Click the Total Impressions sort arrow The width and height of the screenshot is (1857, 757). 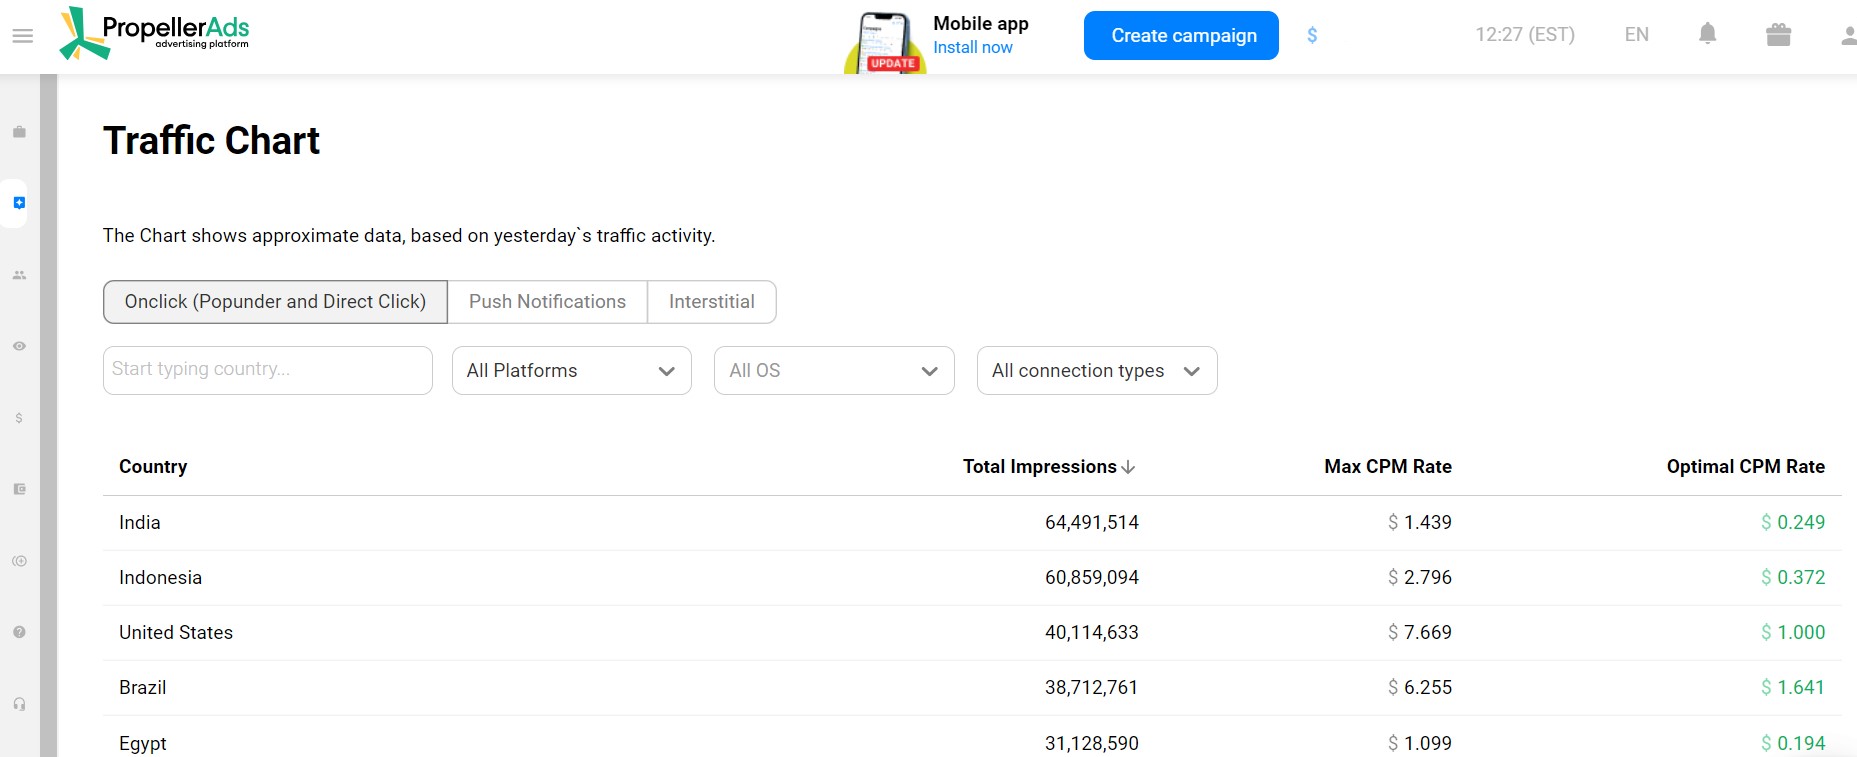tap(1129, 467)
